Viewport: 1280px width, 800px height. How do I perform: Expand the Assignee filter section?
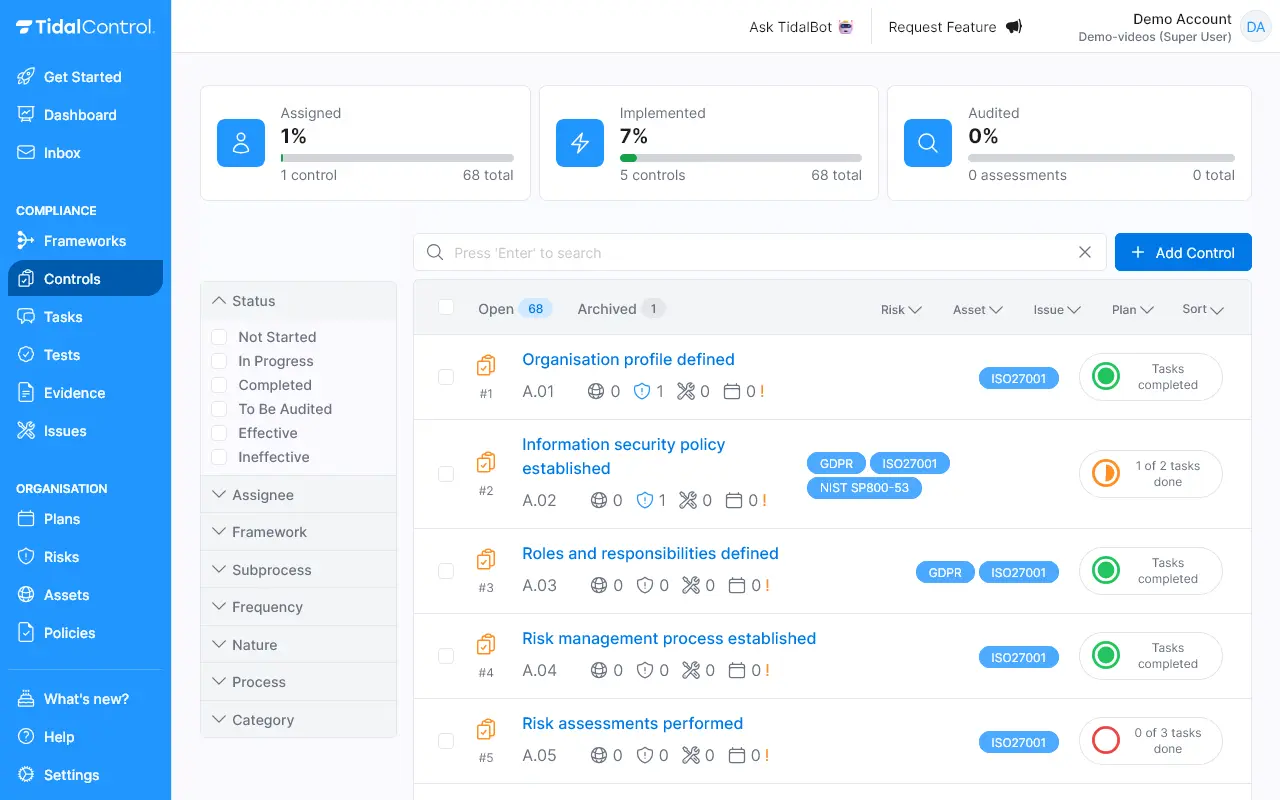click(299, 495)
